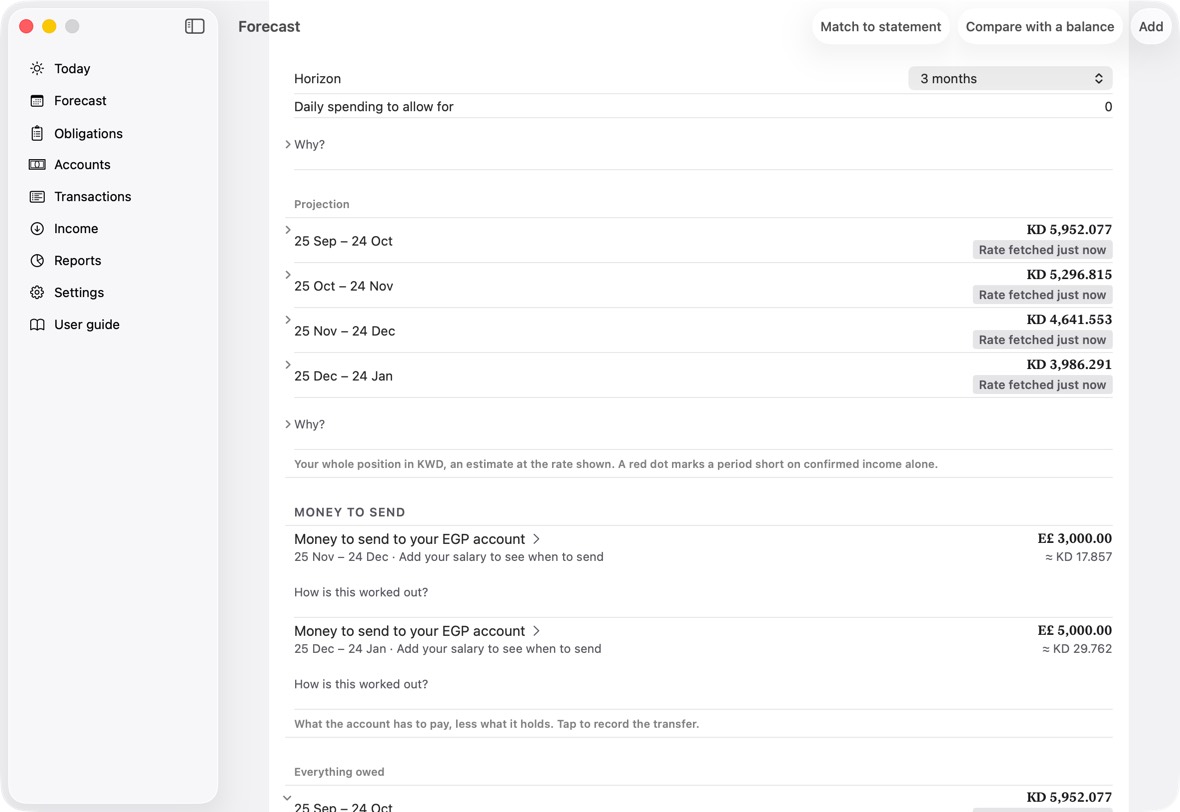Click the Obligations clipboard icon
This screenshot has width=1180, height=812.
pos(37,133)
